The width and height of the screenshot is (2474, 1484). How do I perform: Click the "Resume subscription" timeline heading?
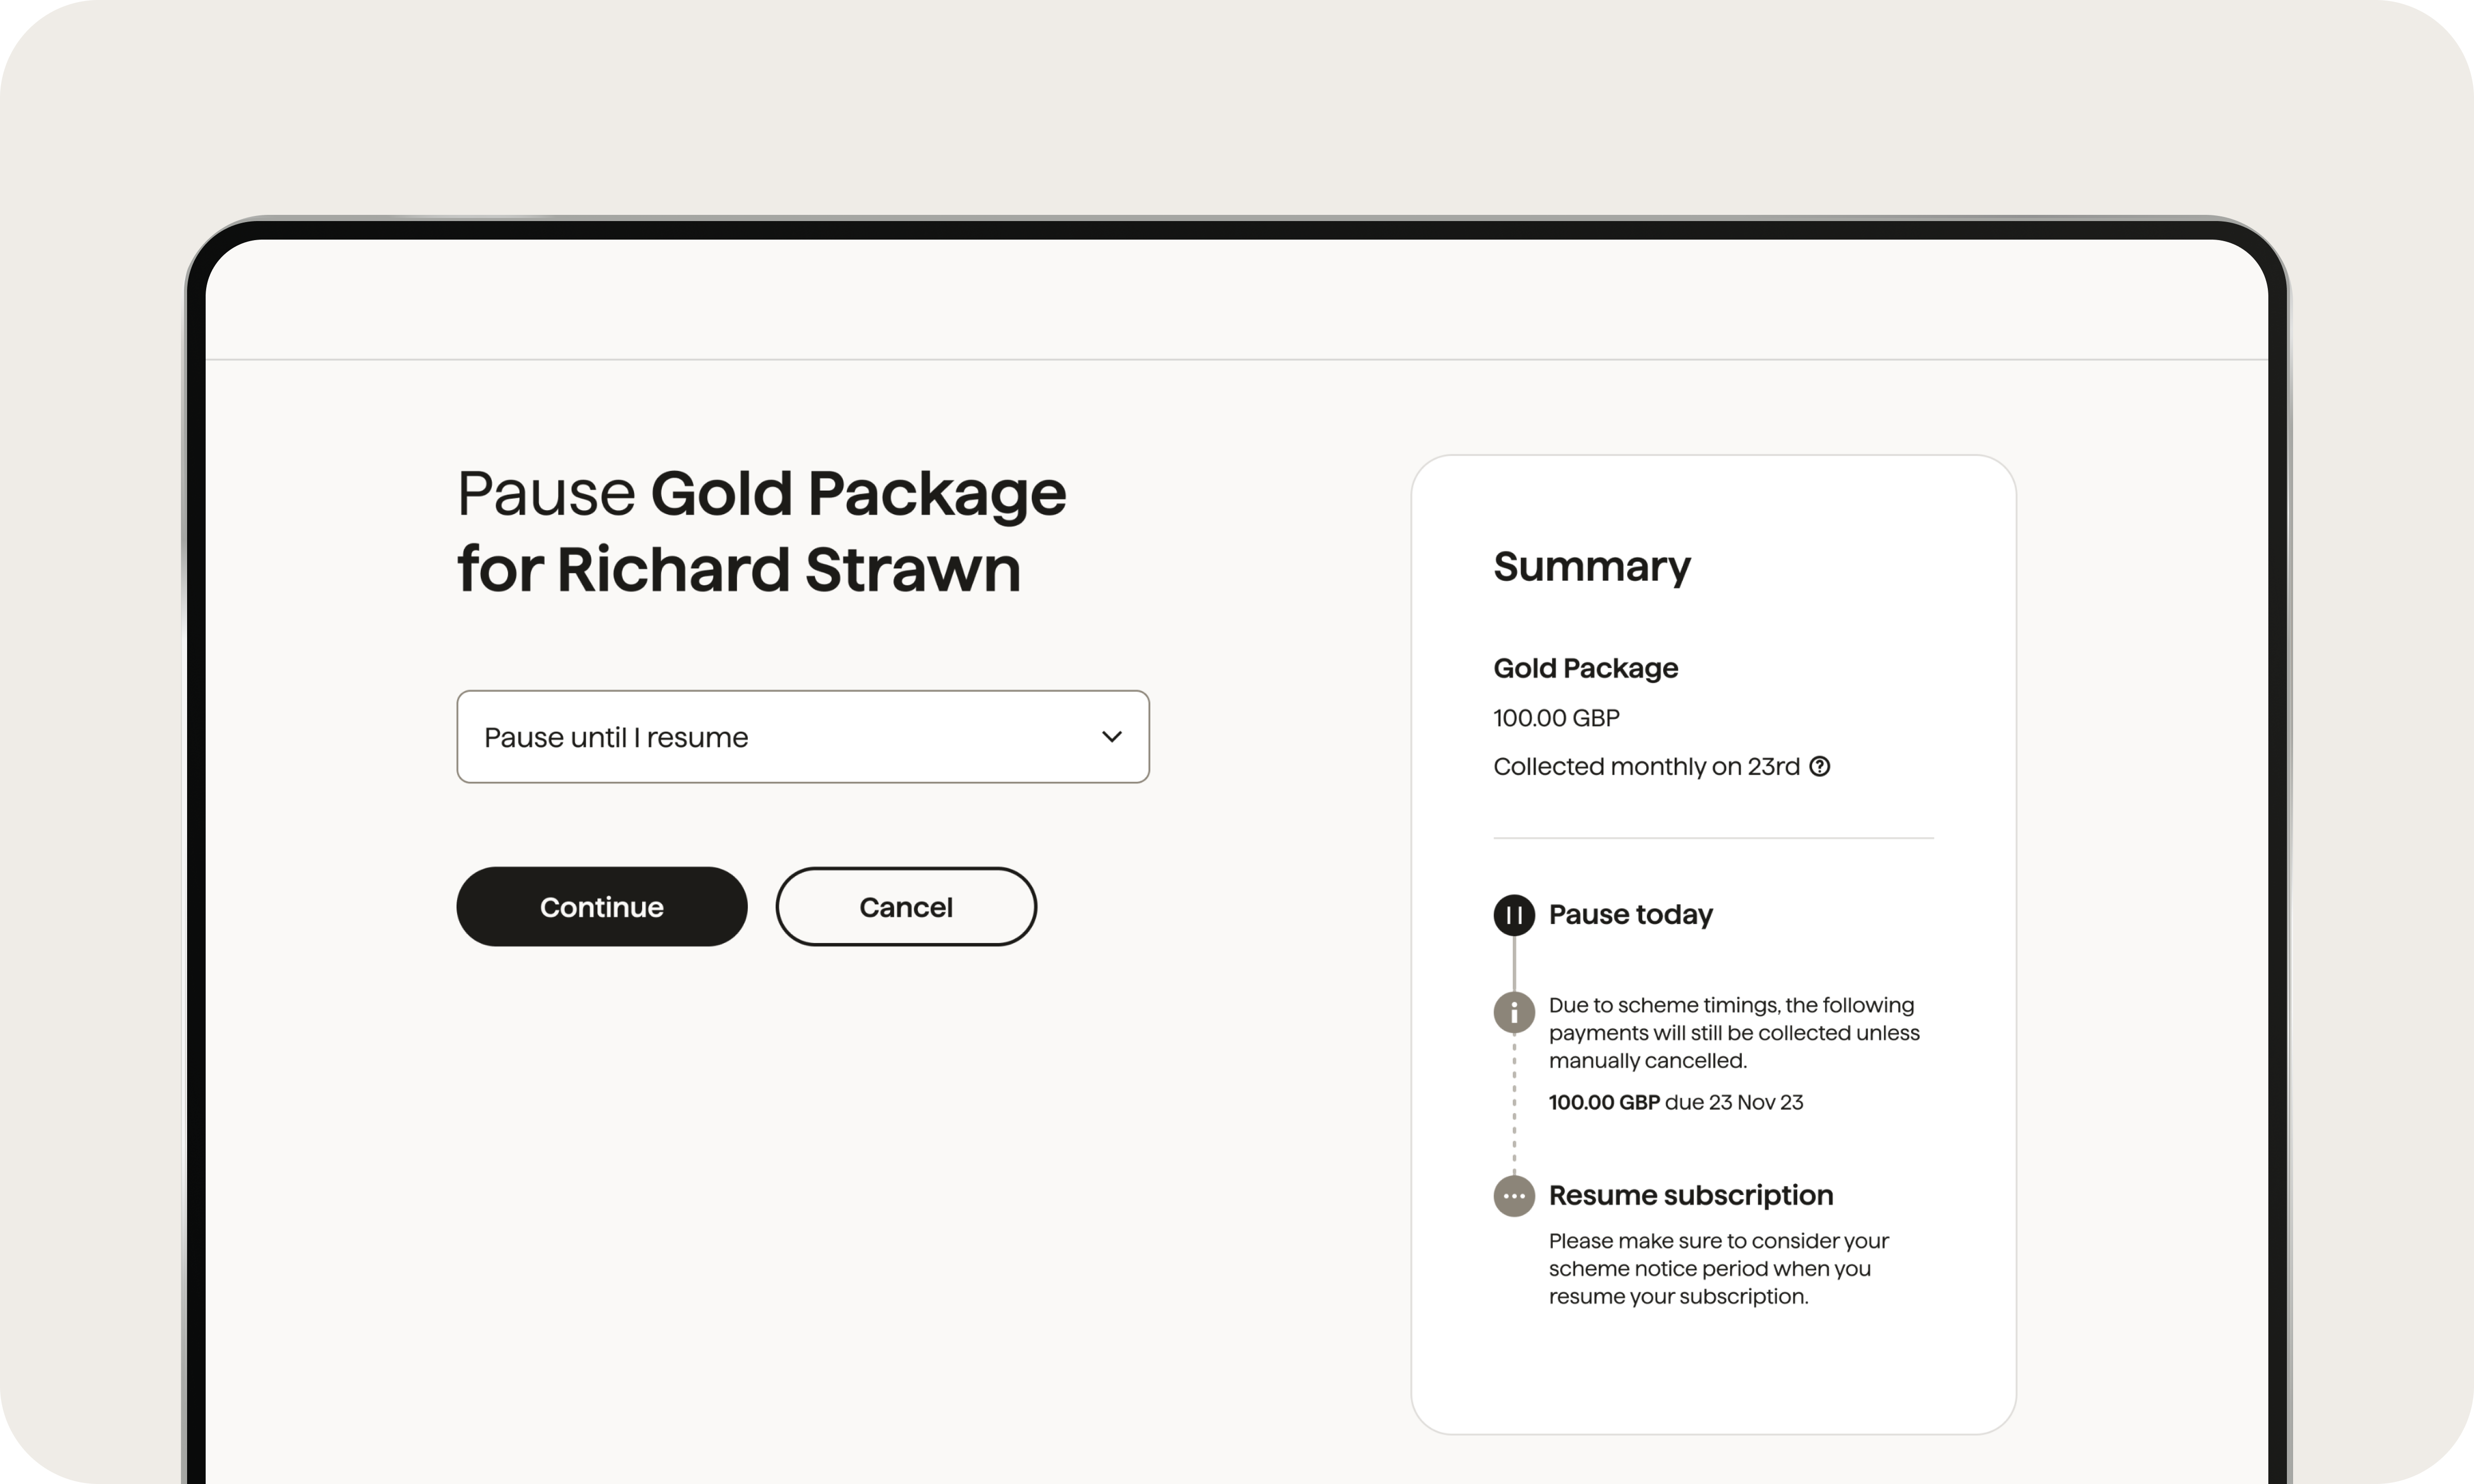(1690, 1195)
